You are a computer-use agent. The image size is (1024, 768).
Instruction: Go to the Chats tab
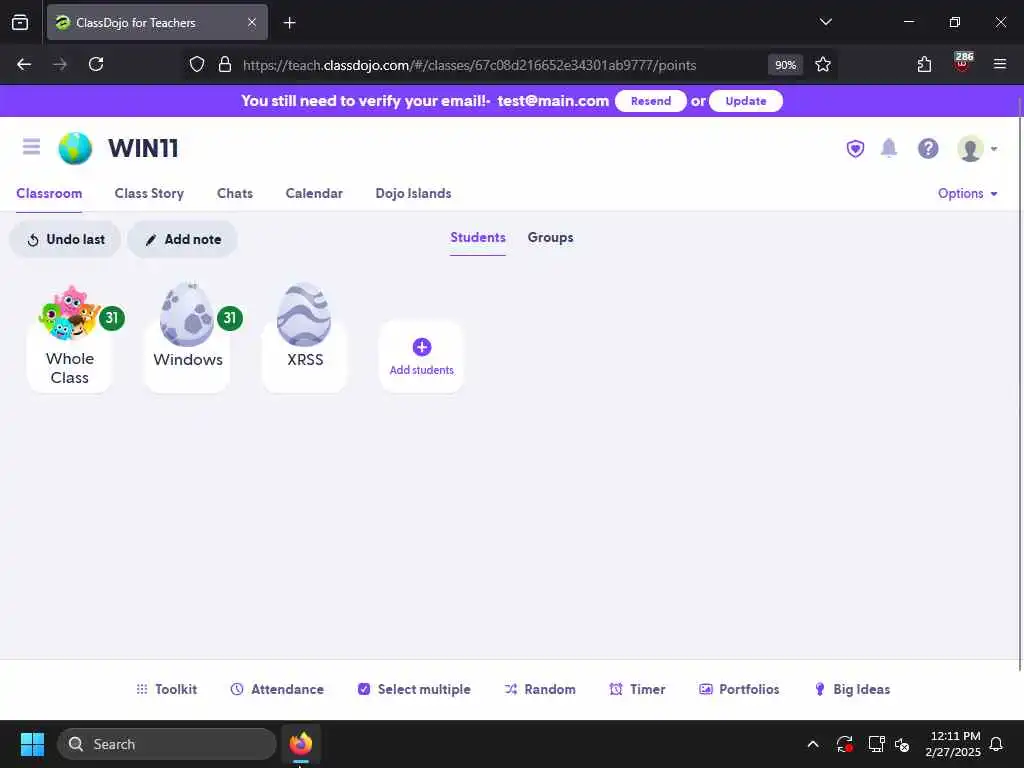[234, 193]
